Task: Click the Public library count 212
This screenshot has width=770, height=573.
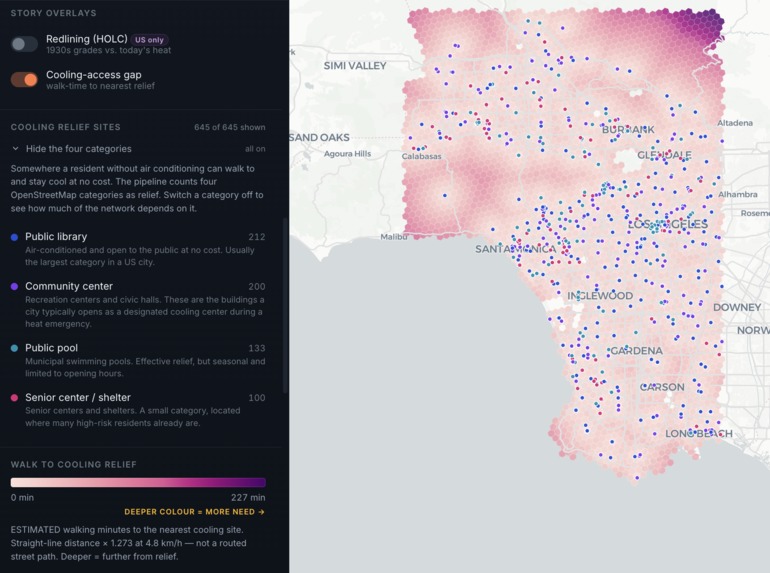Action: (257, 237)
